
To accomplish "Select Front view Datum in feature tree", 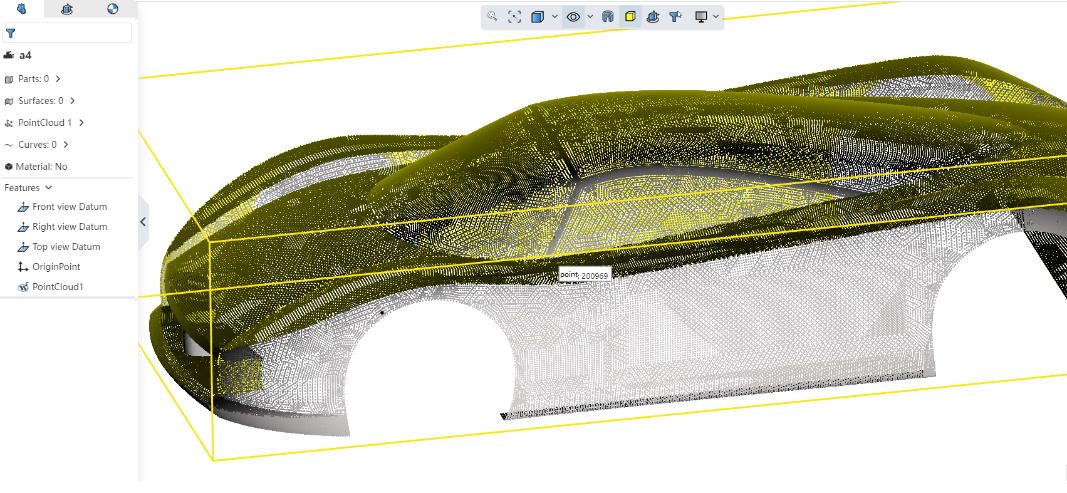I will coord(69,207).
